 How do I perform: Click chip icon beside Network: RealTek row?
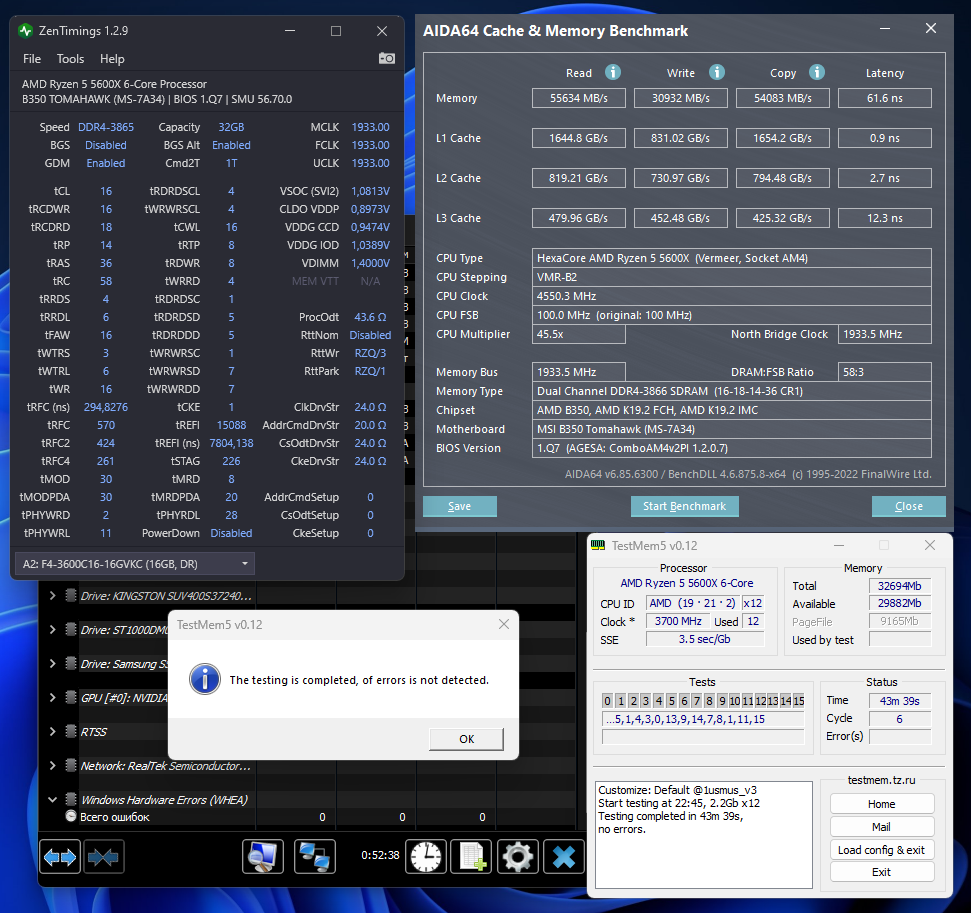[71, 766]
